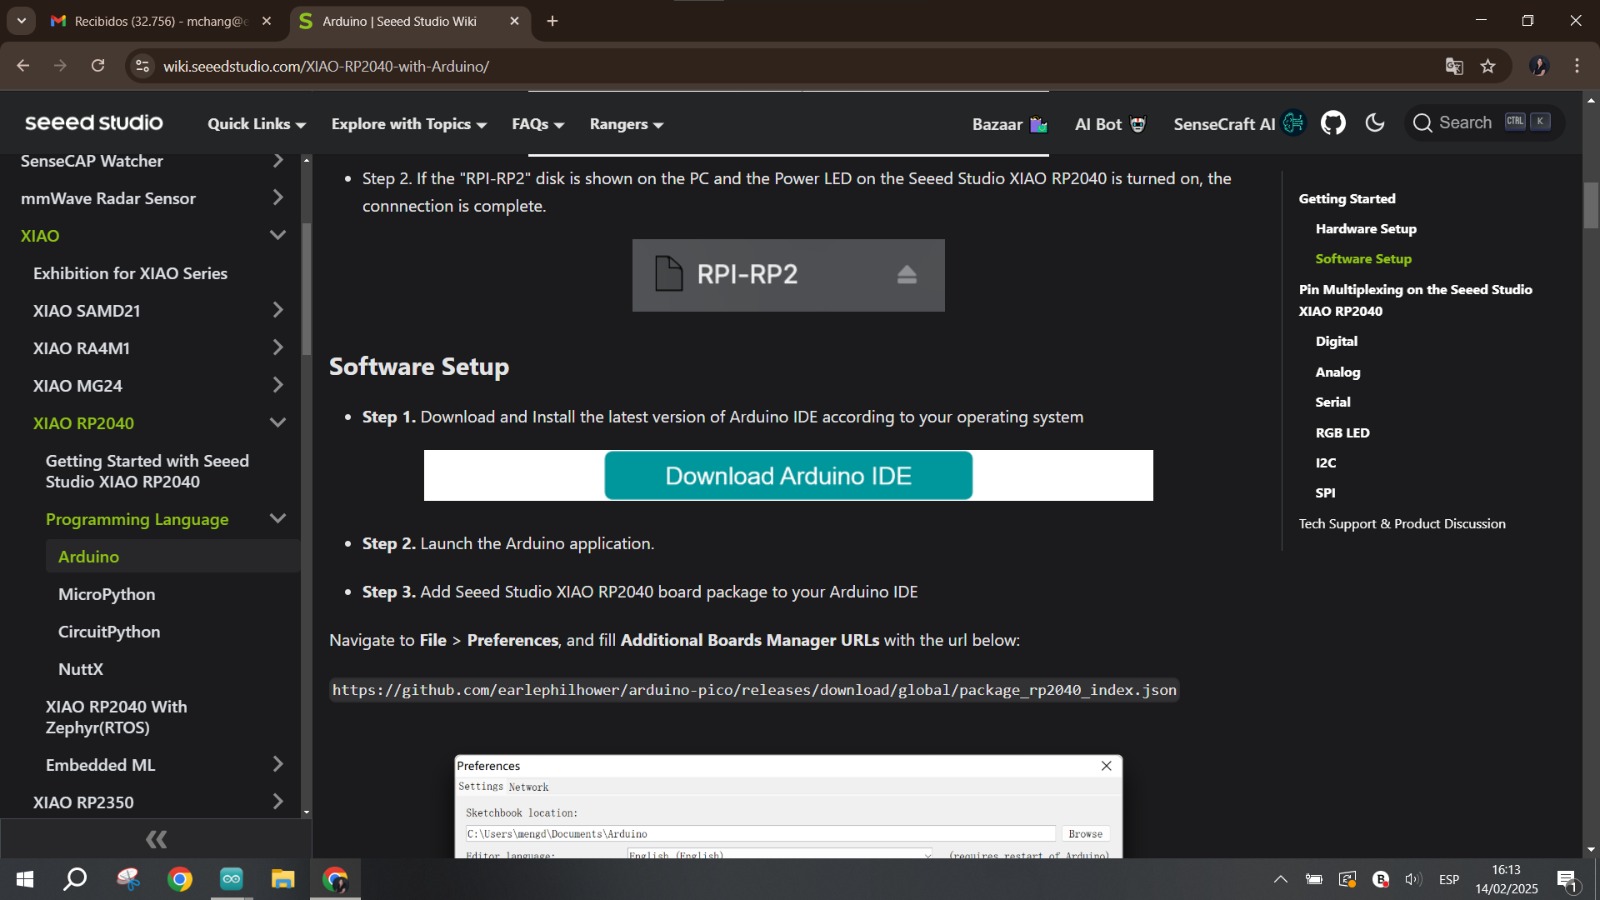Switch to the Gmail Recibidos tab
The image size is (1600, 900).
(160, 21)
